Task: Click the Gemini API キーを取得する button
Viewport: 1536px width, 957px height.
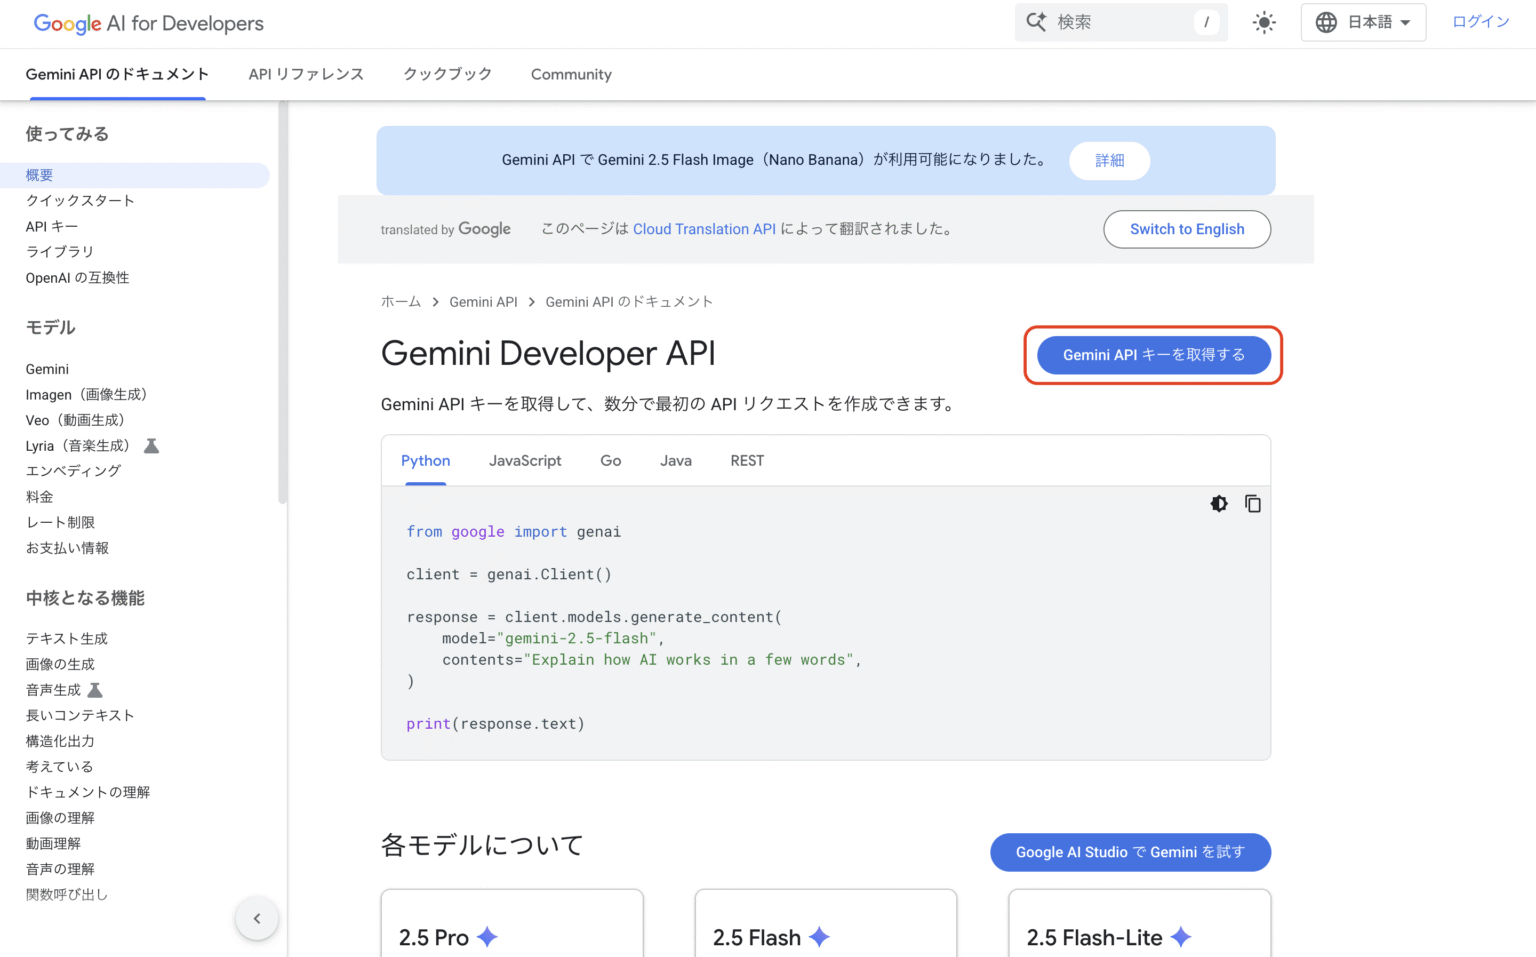Action: coord(1153,354)
